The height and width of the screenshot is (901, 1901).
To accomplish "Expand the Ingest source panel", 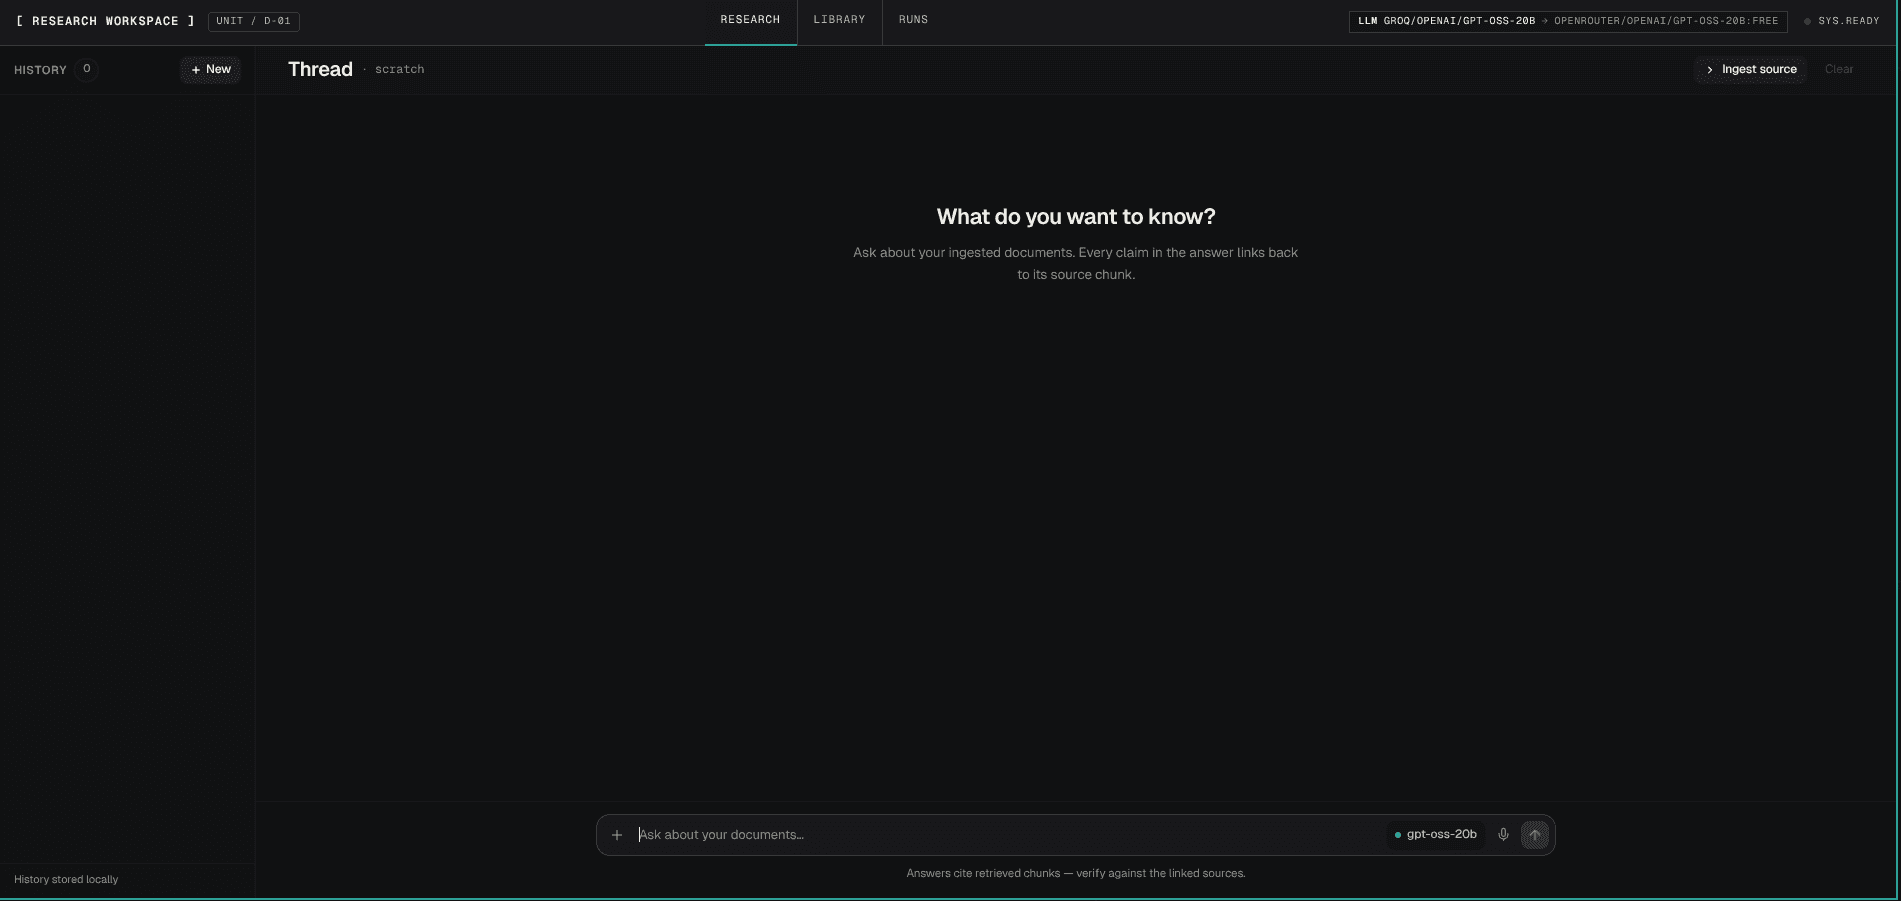I will pyautogui.click(x=1751, y=69).
